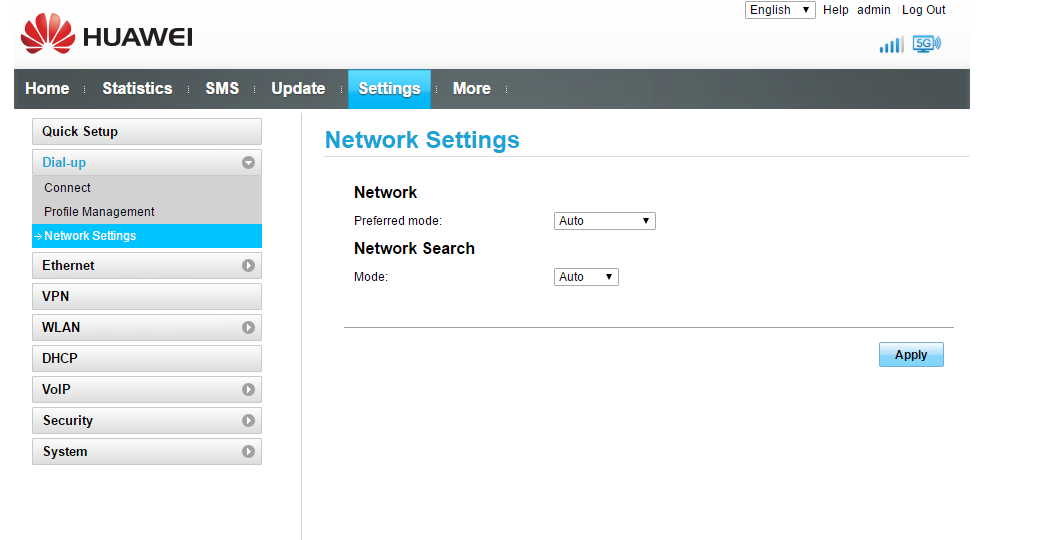Open the Update tab
The image size is (1040, 540).
[x=298, y=89]
